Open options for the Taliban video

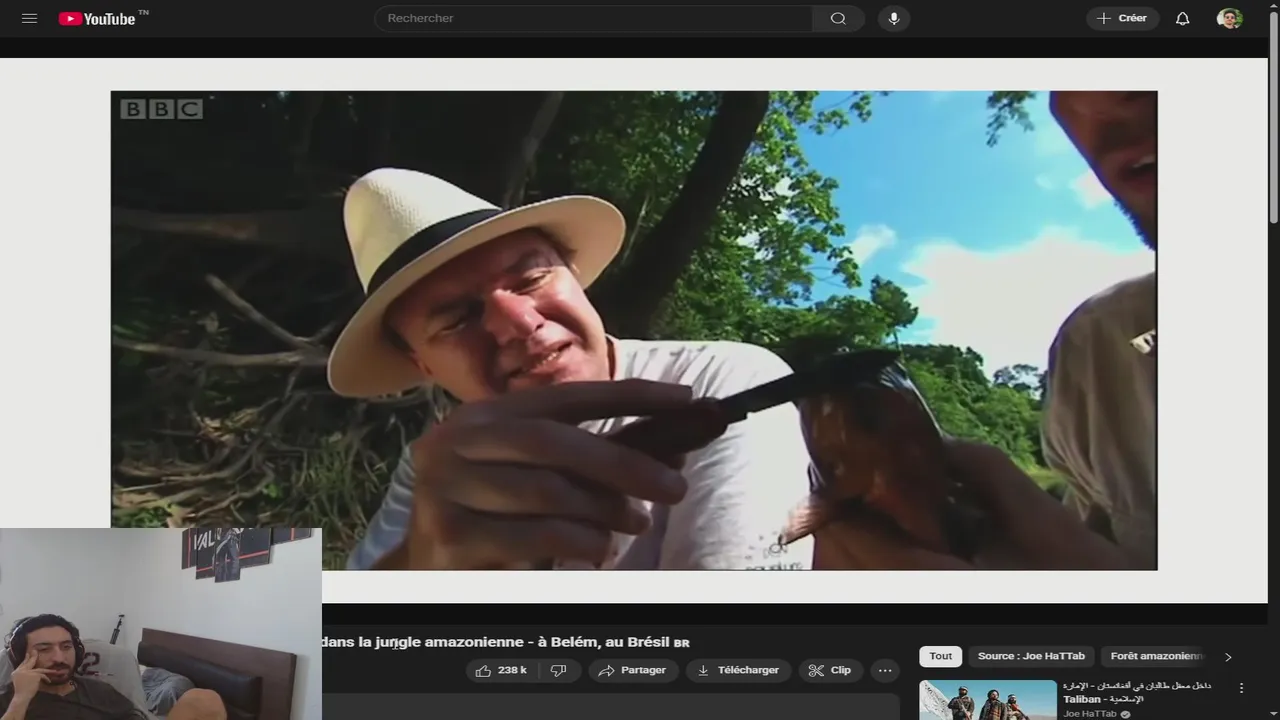coord(1241,688)
